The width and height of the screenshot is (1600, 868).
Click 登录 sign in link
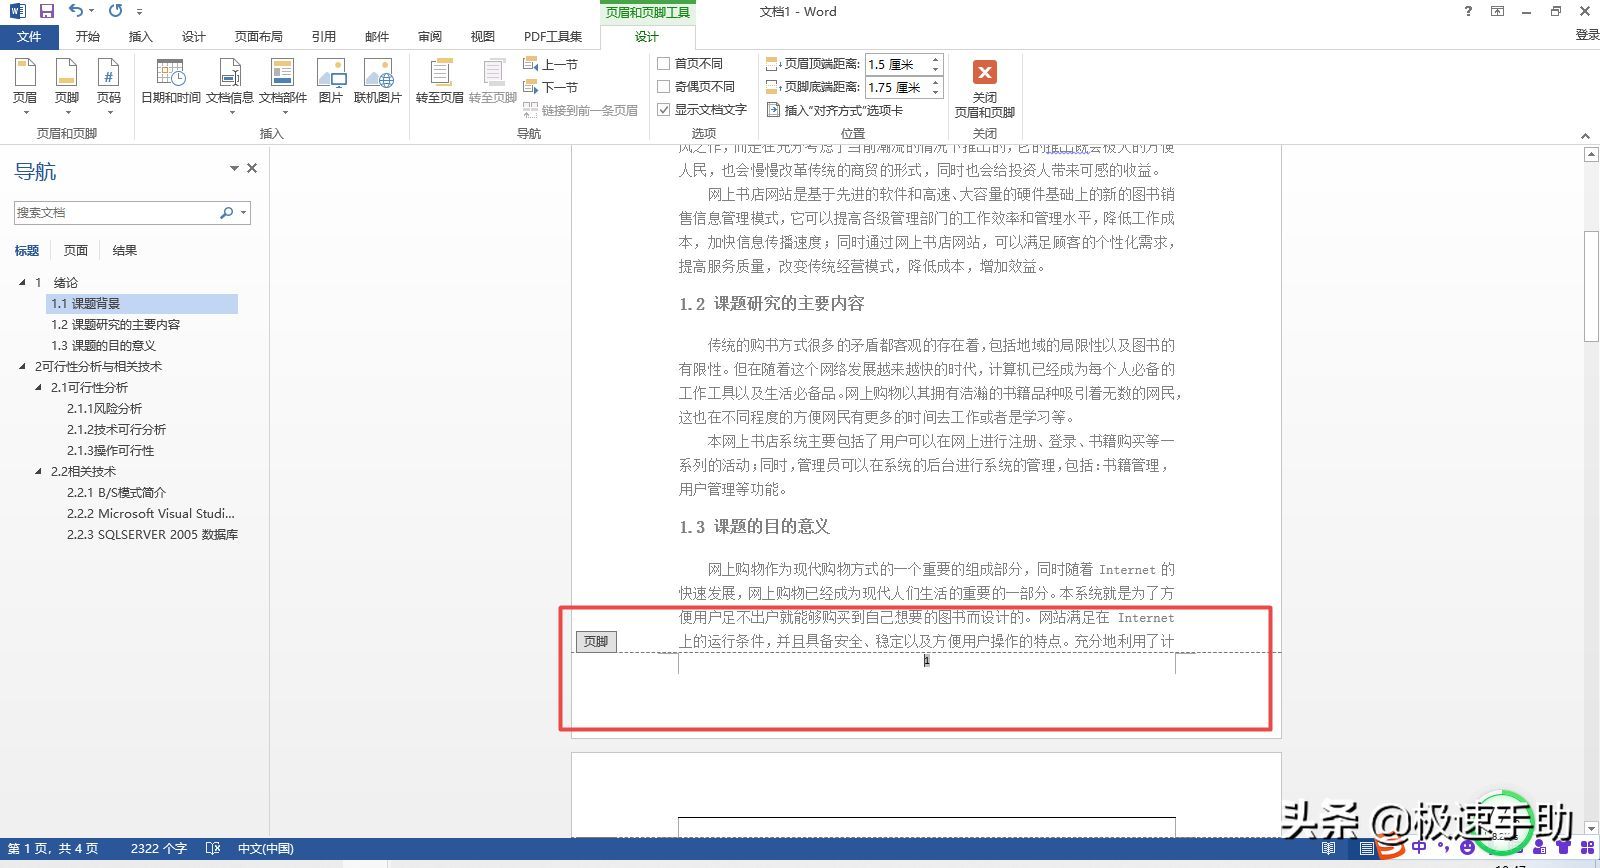pyautogui.click(x=1587, y=34)
